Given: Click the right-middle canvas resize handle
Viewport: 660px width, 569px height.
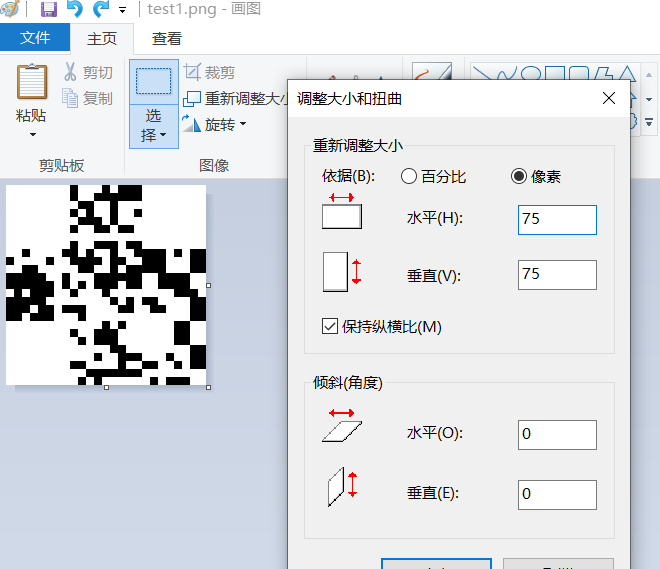Looking at the screenshot, I should pos(209,285).
